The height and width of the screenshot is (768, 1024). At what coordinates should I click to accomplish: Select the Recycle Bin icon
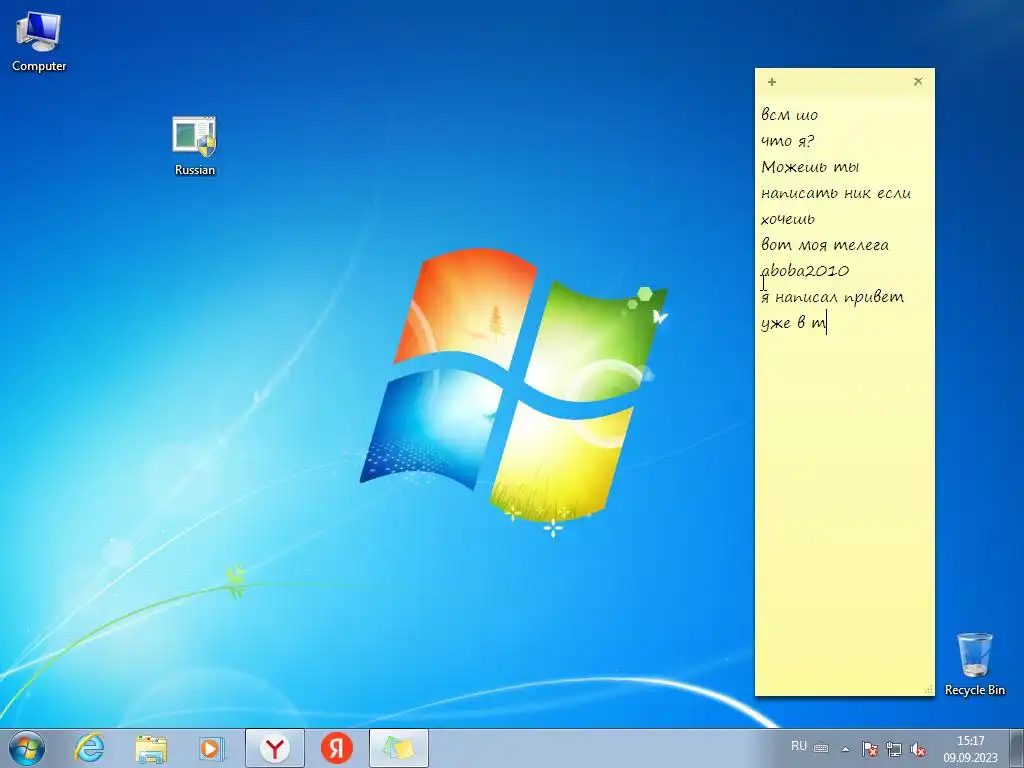974,664
